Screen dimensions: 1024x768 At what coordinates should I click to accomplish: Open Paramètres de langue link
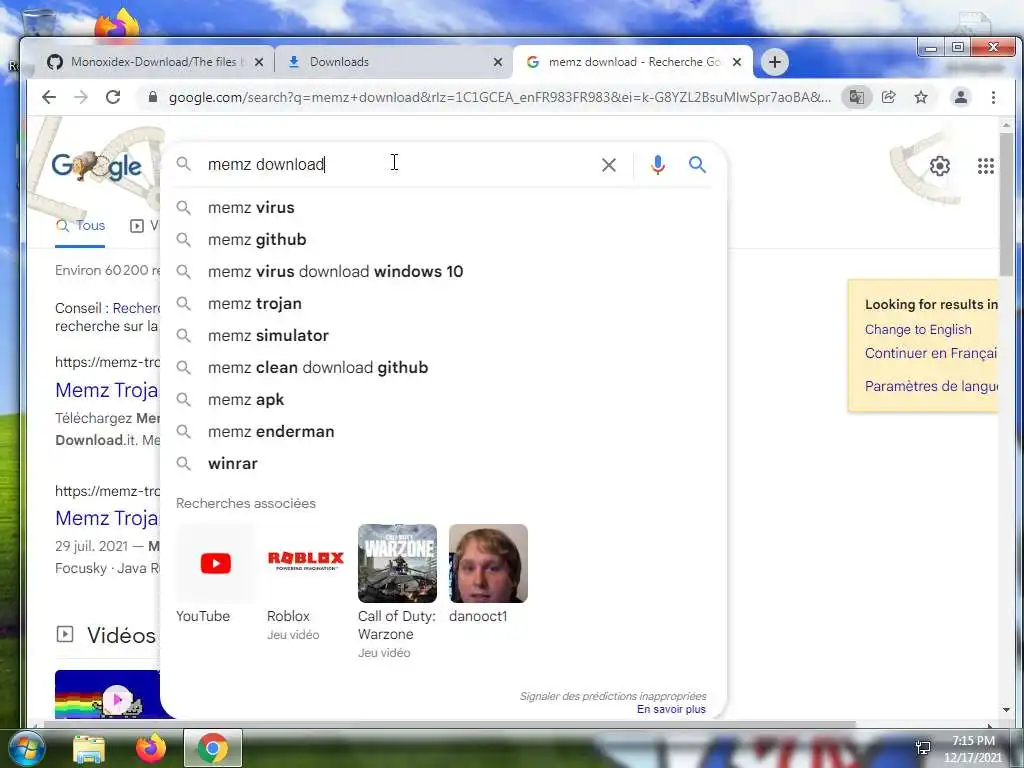point(931,386)
